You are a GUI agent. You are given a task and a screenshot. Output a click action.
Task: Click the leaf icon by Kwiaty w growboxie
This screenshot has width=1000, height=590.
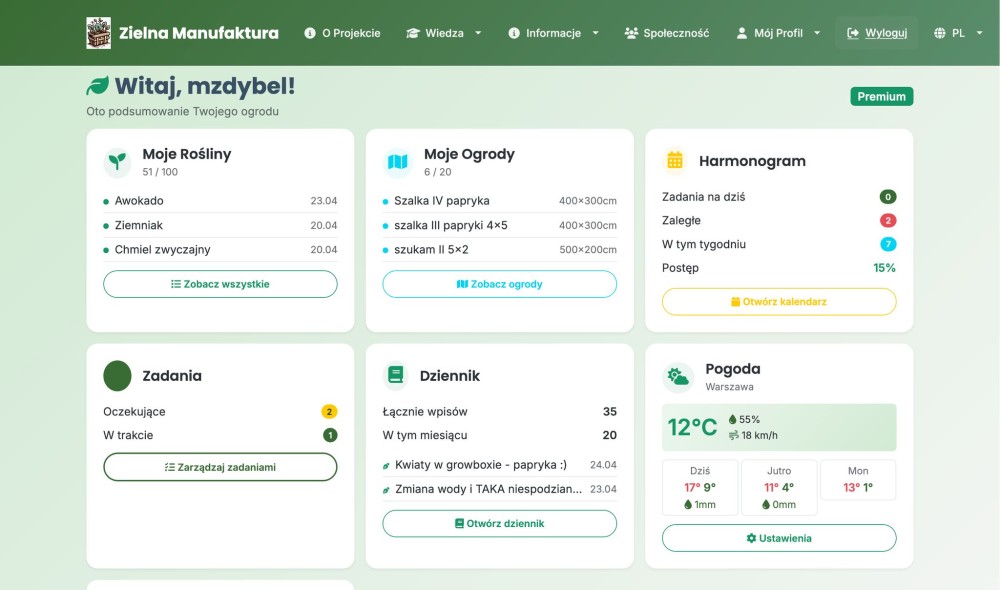(x=386, y=466)
